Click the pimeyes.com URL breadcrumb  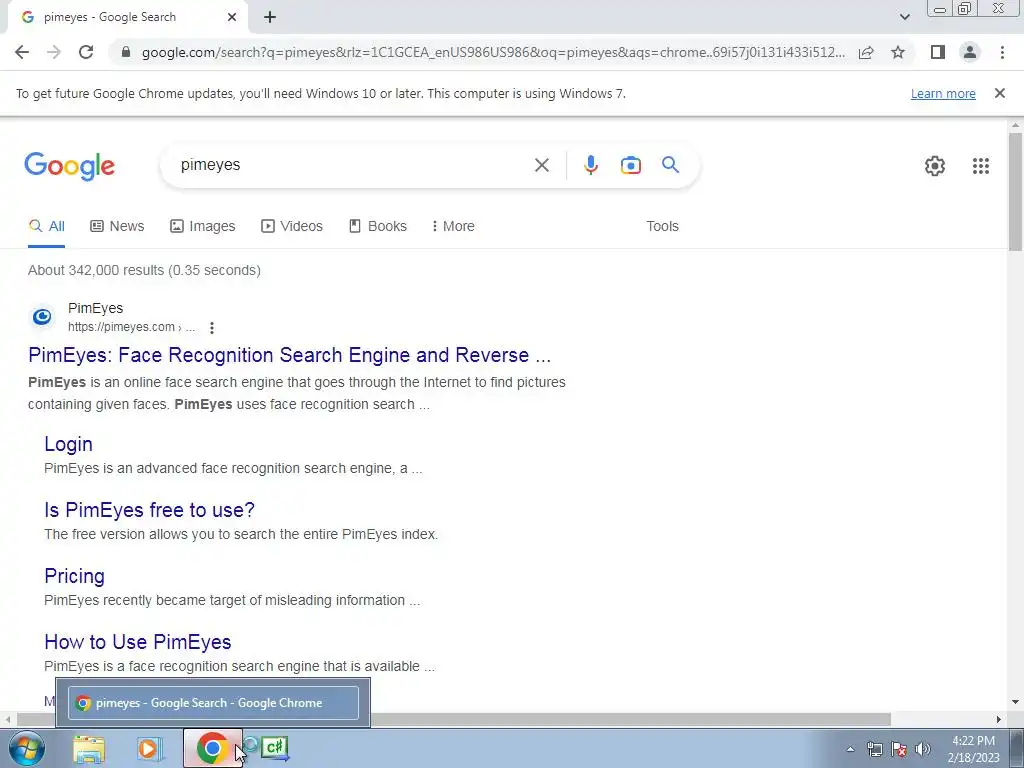coord(131,327)
